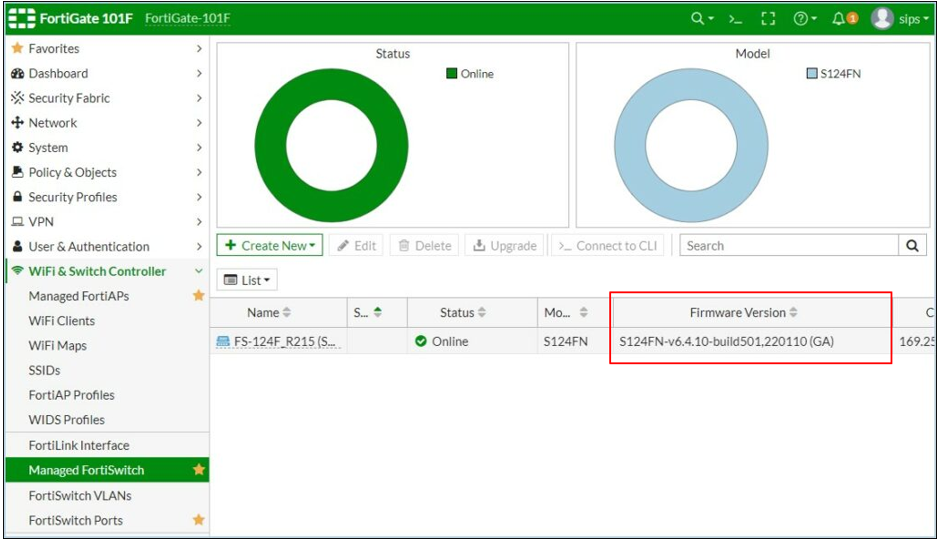Expand the Security Fabric chevron
The image size is (941, 542).
click(199, 98)
